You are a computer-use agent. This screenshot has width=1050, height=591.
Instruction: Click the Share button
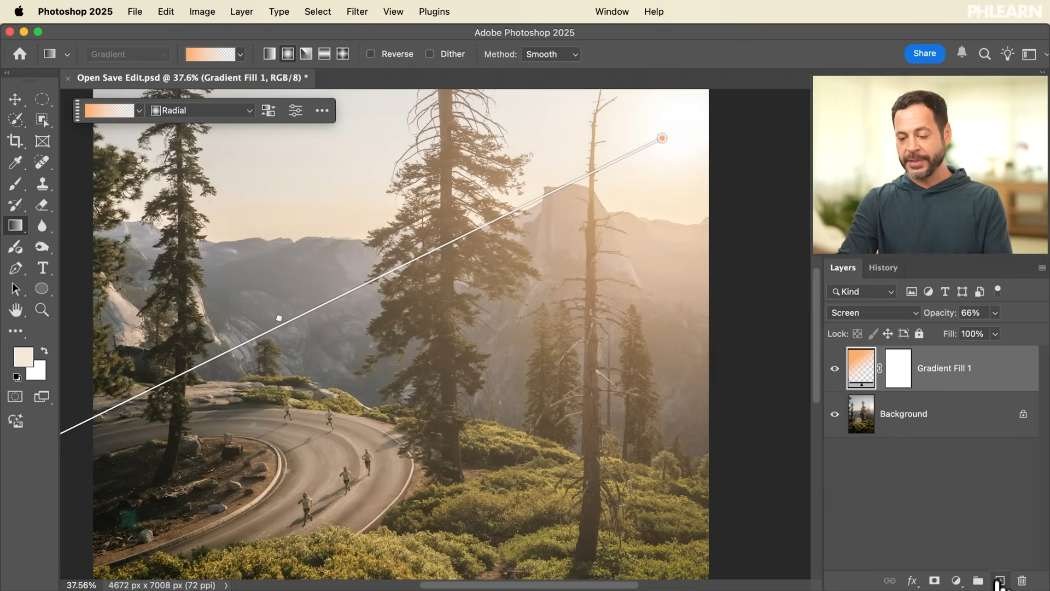tap(924, 54)
